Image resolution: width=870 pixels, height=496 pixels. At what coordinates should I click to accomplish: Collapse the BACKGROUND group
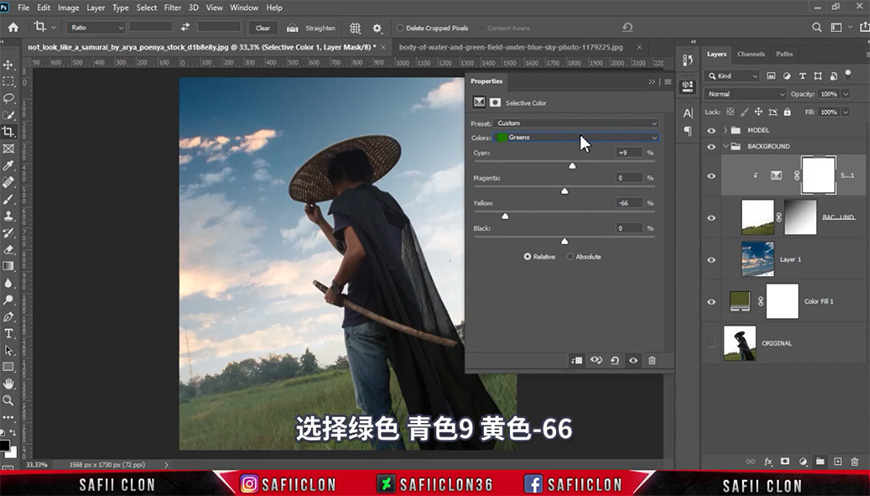coord(725,146)
